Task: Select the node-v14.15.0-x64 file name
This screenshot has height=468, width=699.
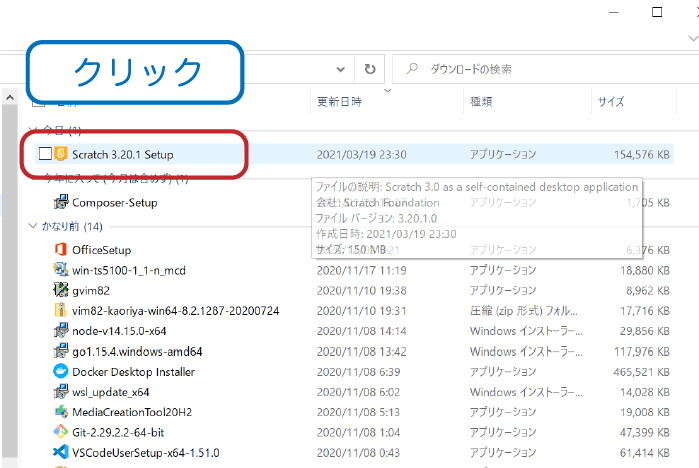Action: coord(119,331)
